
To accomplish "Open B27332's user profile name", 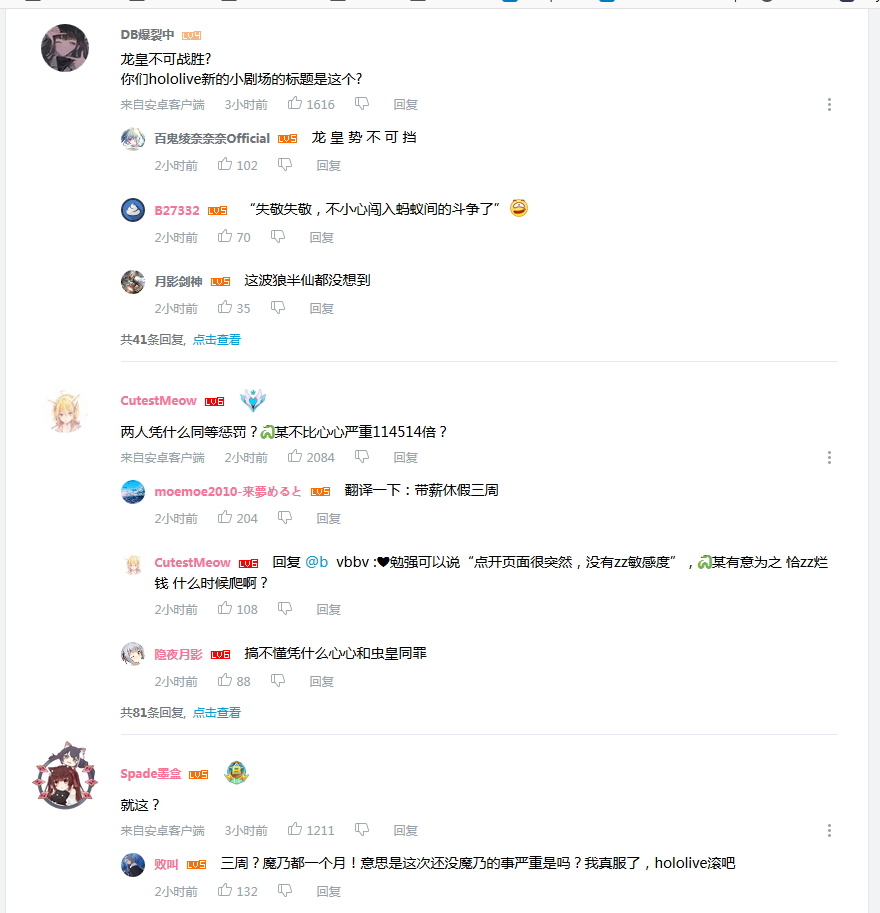I will pyautogui.click(x=177, y=210).
